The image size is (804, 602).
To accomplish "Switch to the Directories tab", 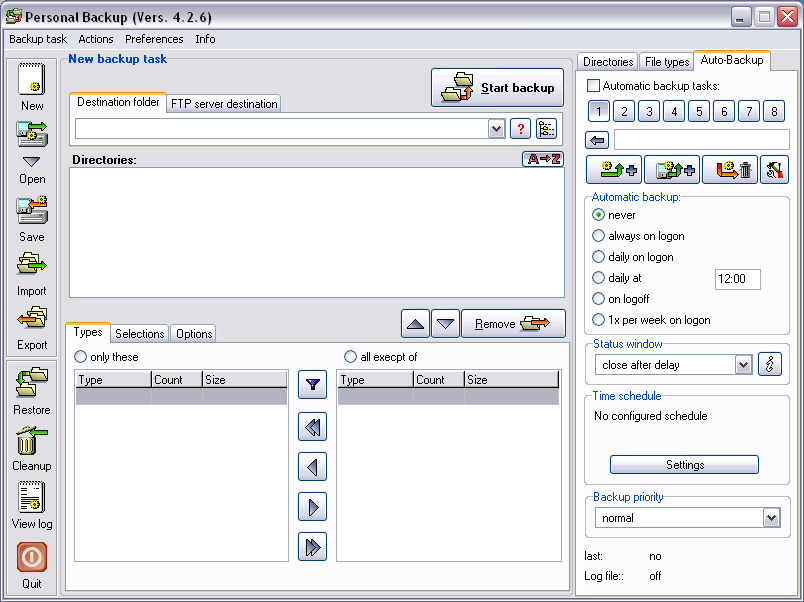I will pos(608,62).
